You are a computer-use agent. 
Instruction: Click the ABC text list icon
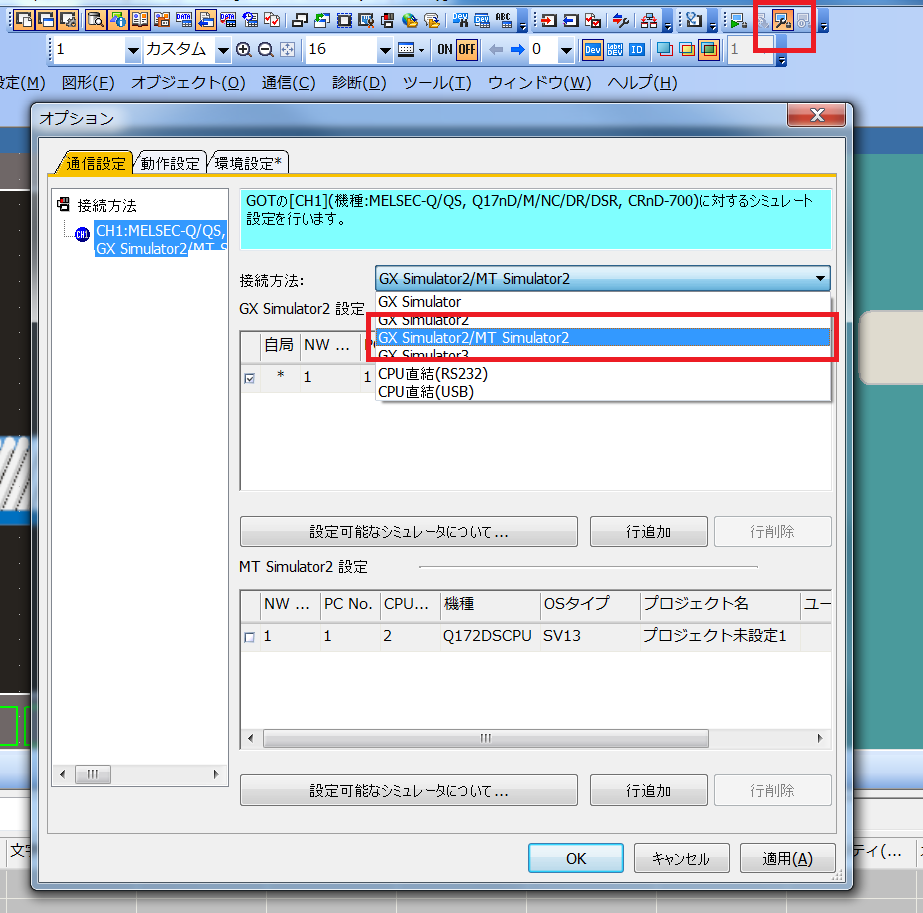pyautogui.click(x=504, y=21)
